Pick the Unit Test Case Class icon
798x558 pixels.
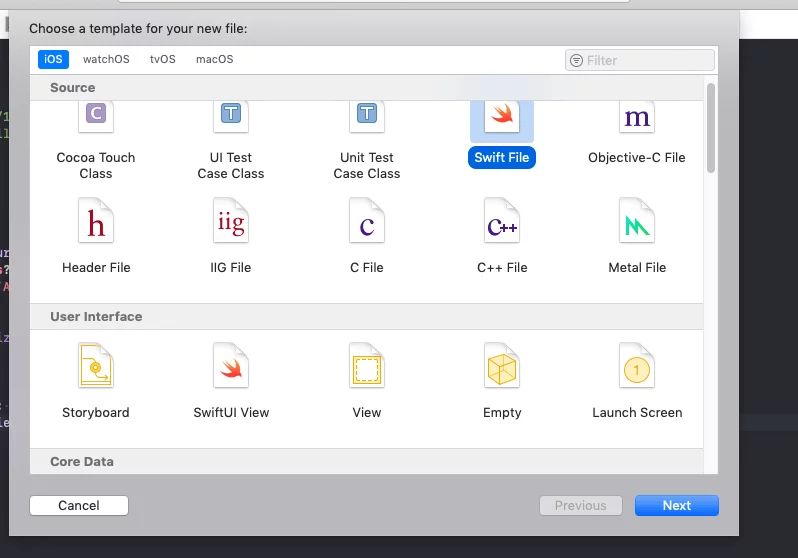[367, 117]
